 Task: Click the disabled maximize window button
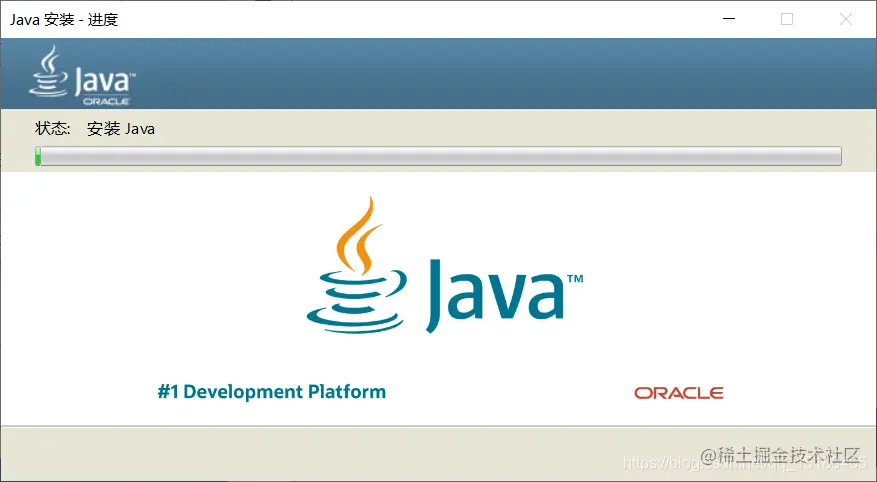[x=787, y=19]
